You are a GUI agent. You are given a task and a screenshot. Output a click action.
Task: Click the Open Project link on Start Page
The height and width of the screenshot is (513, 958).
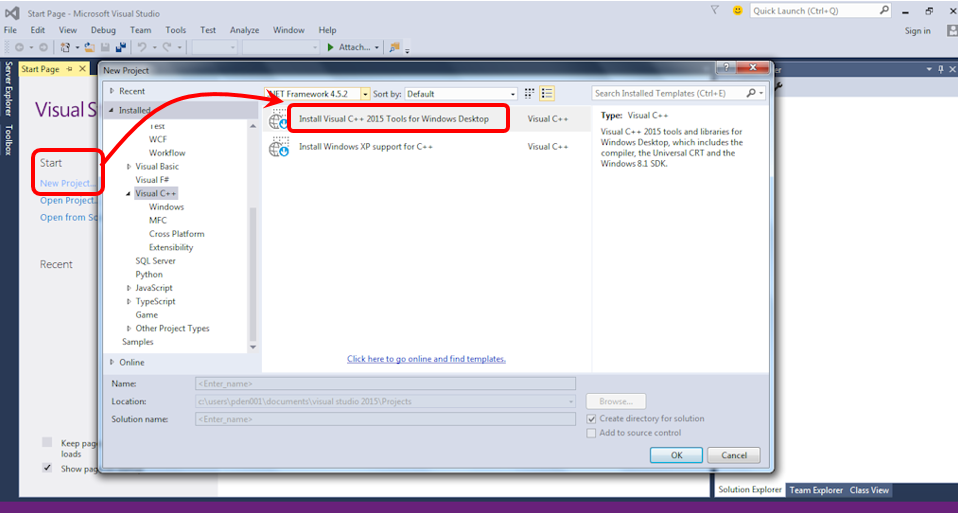point(68,200)
